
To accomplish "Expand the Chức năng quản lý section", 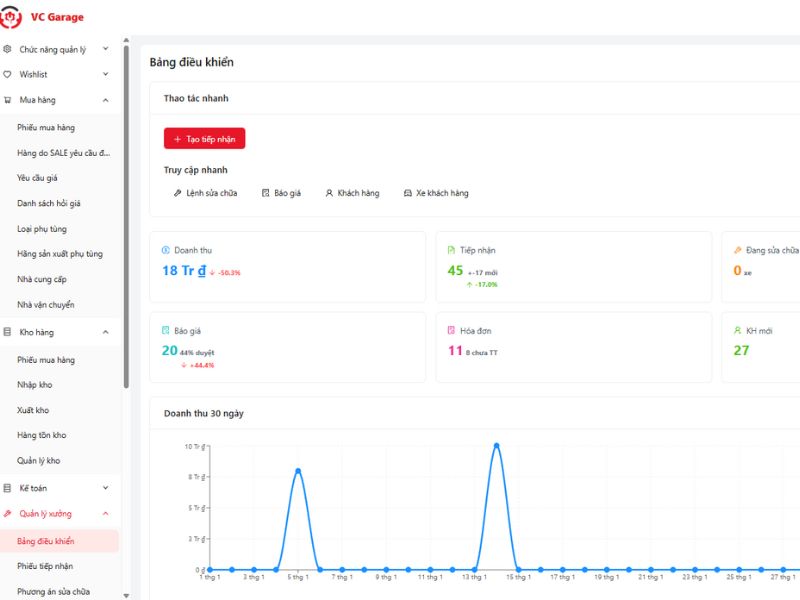I will [x=57, y=47].
